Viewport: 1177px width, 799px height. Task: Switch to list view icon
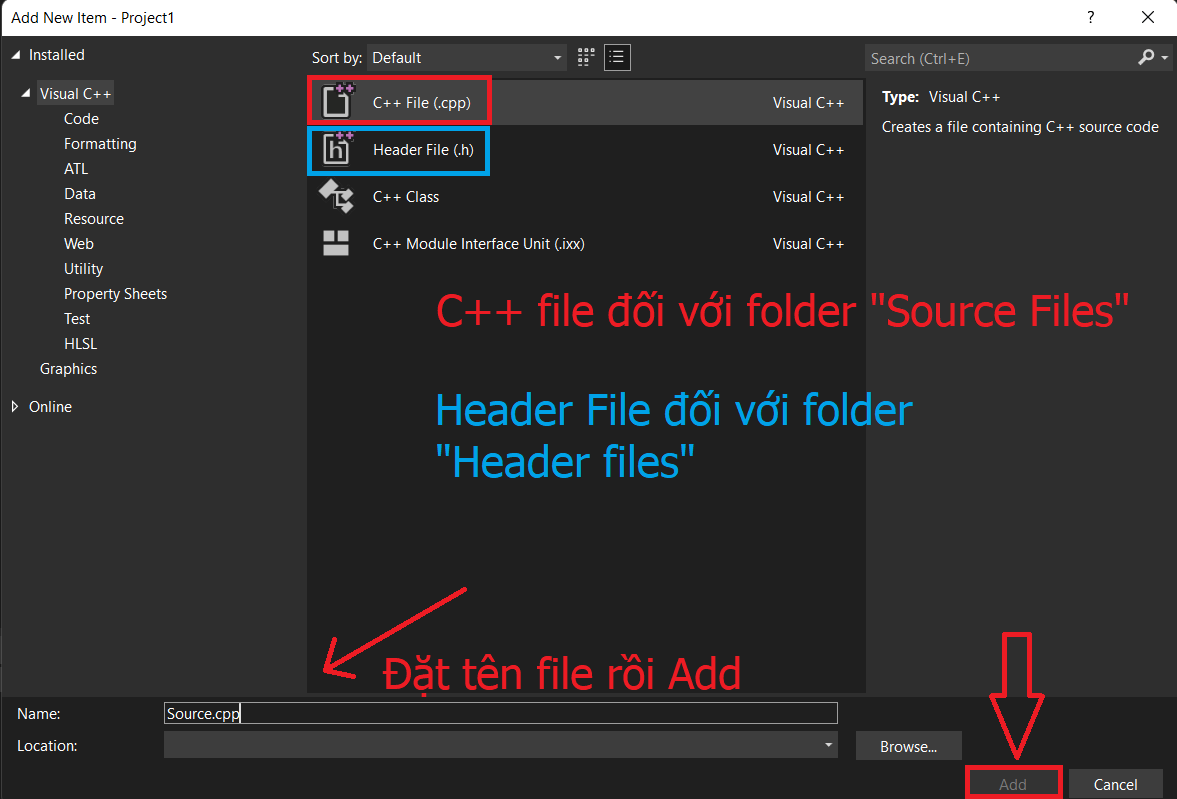click(x=617, y=57)
